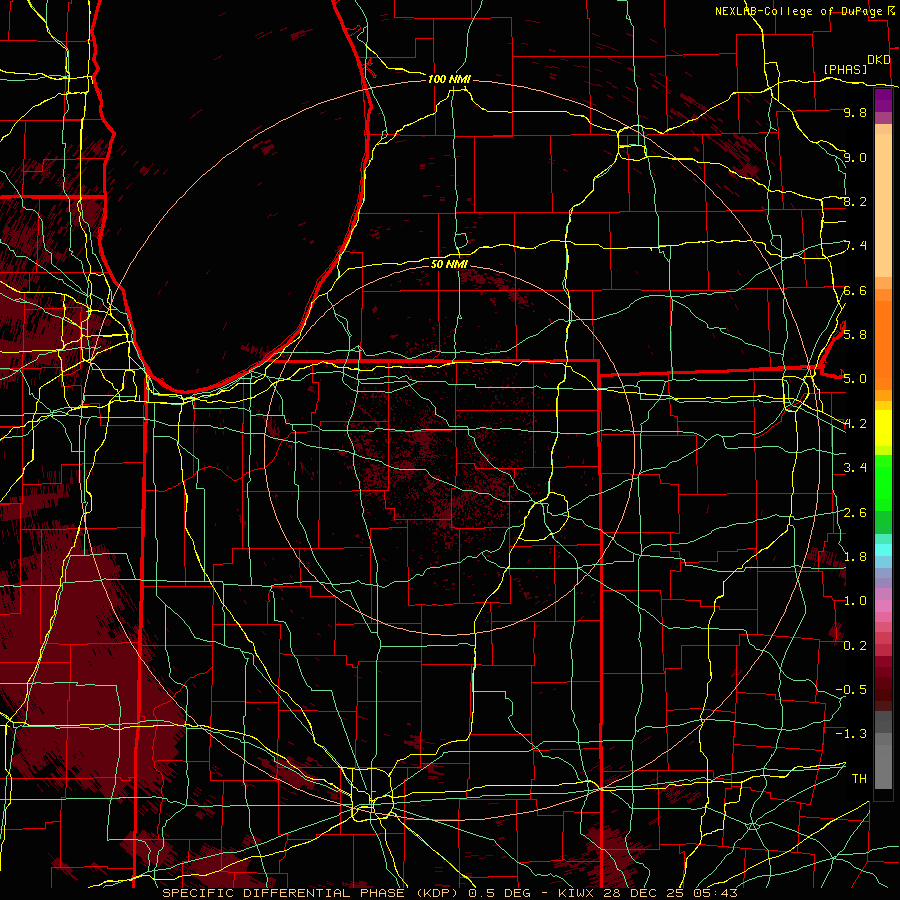Click the 50 NMI range ring label
The image size is (900, 900).
pyautogui.click(x=449, y=264)
